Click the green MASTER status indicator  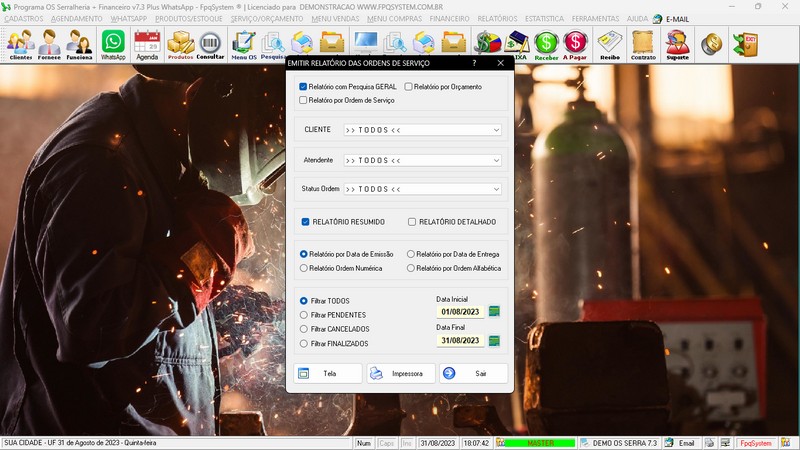tap(540, 443)
